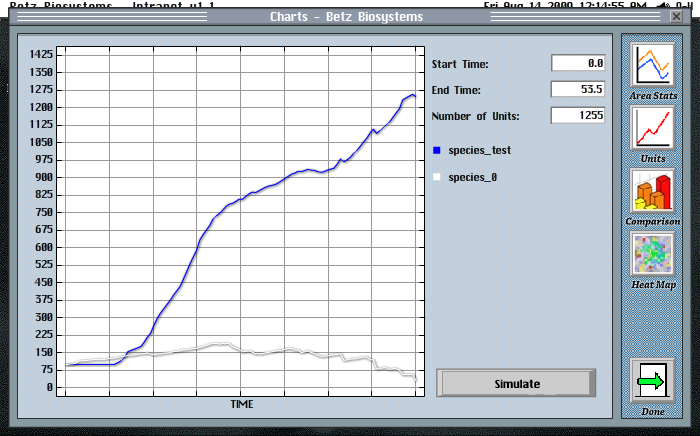Open the Comparison bar chart
The width and height of the screenshot is (700, 436).
click(x=653, y=190)
